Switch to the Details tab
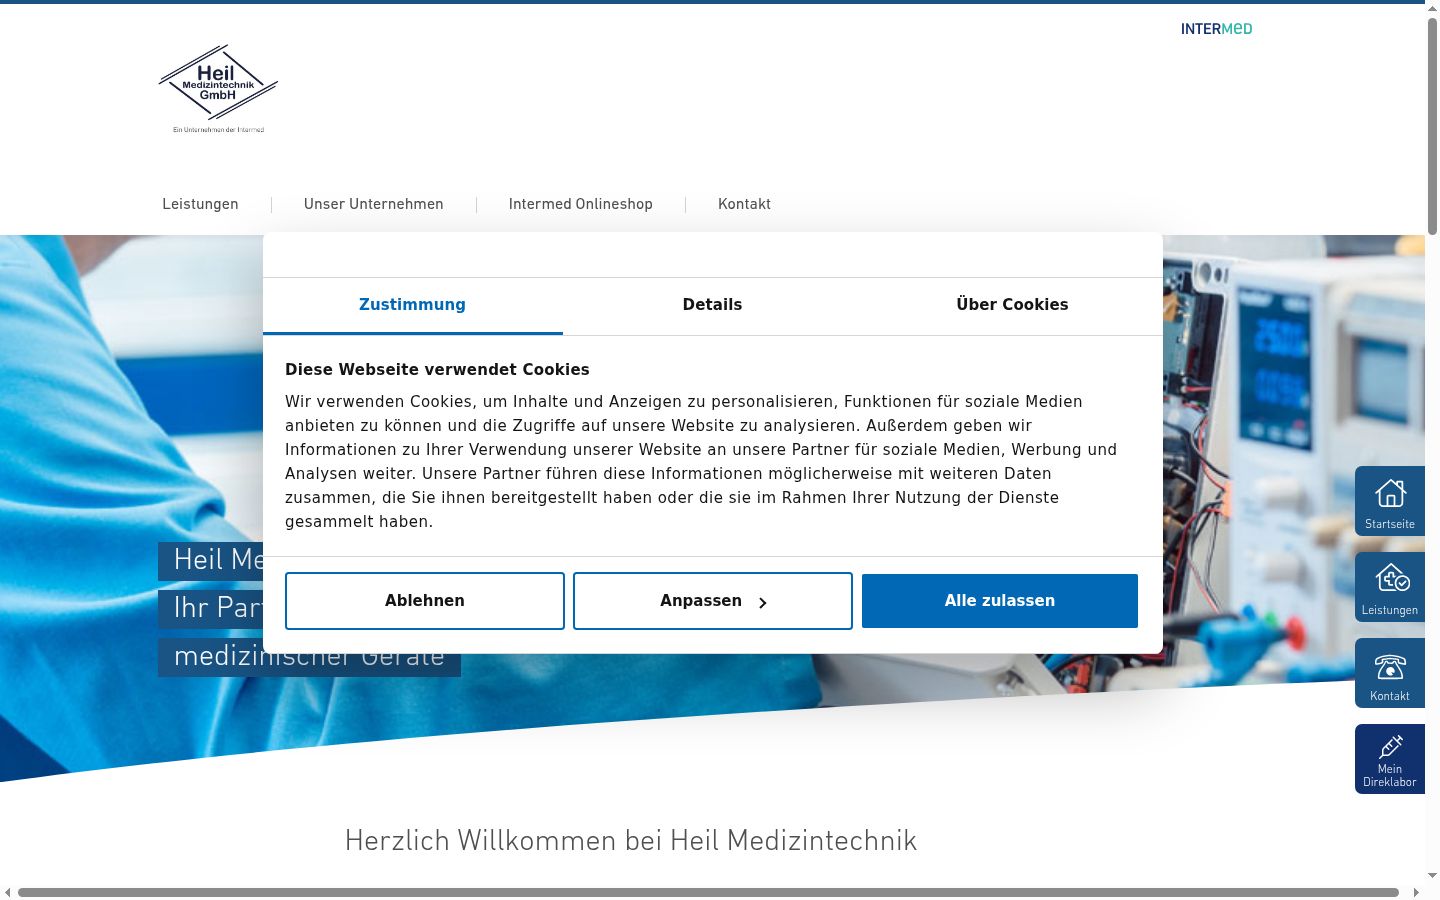This screenshot has height=900, width=1440. (x=712, y=305)
